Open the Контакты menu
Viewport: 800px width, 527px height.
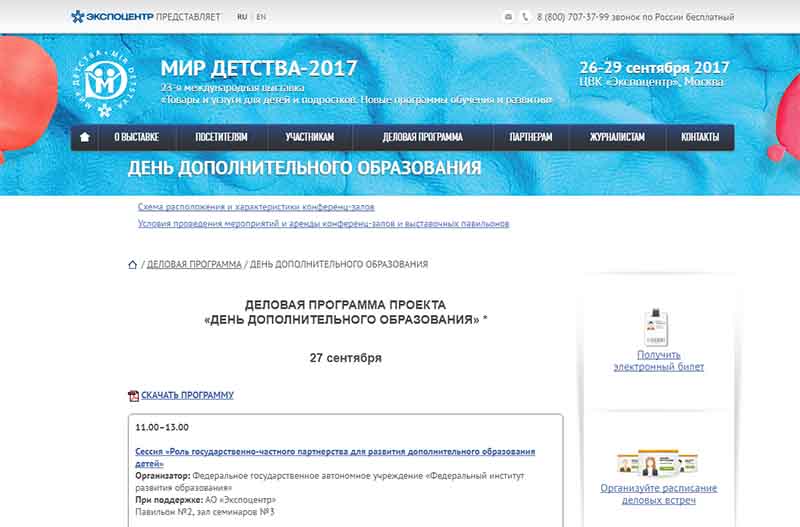[x=700, y=137]
